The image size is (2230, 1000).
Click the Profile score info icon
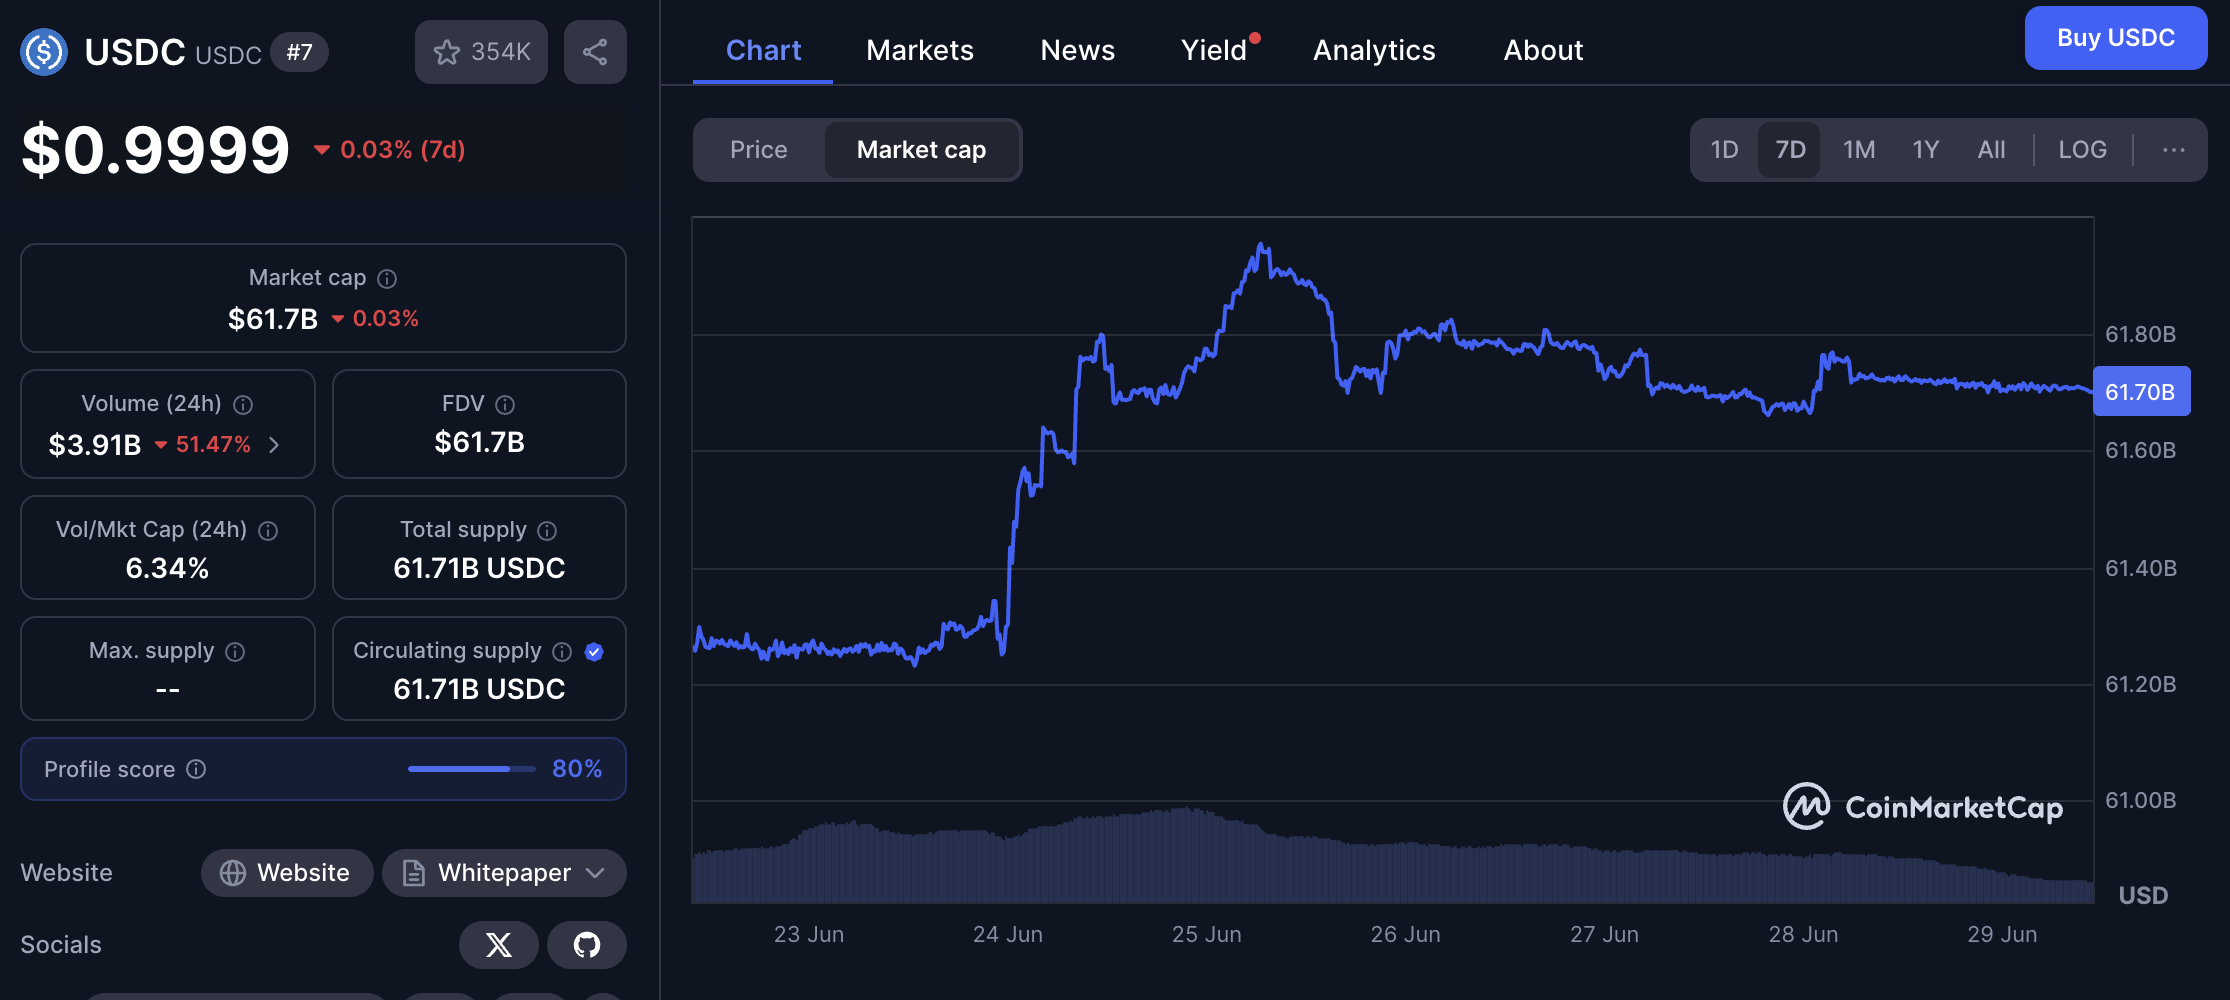pos(197,769)
